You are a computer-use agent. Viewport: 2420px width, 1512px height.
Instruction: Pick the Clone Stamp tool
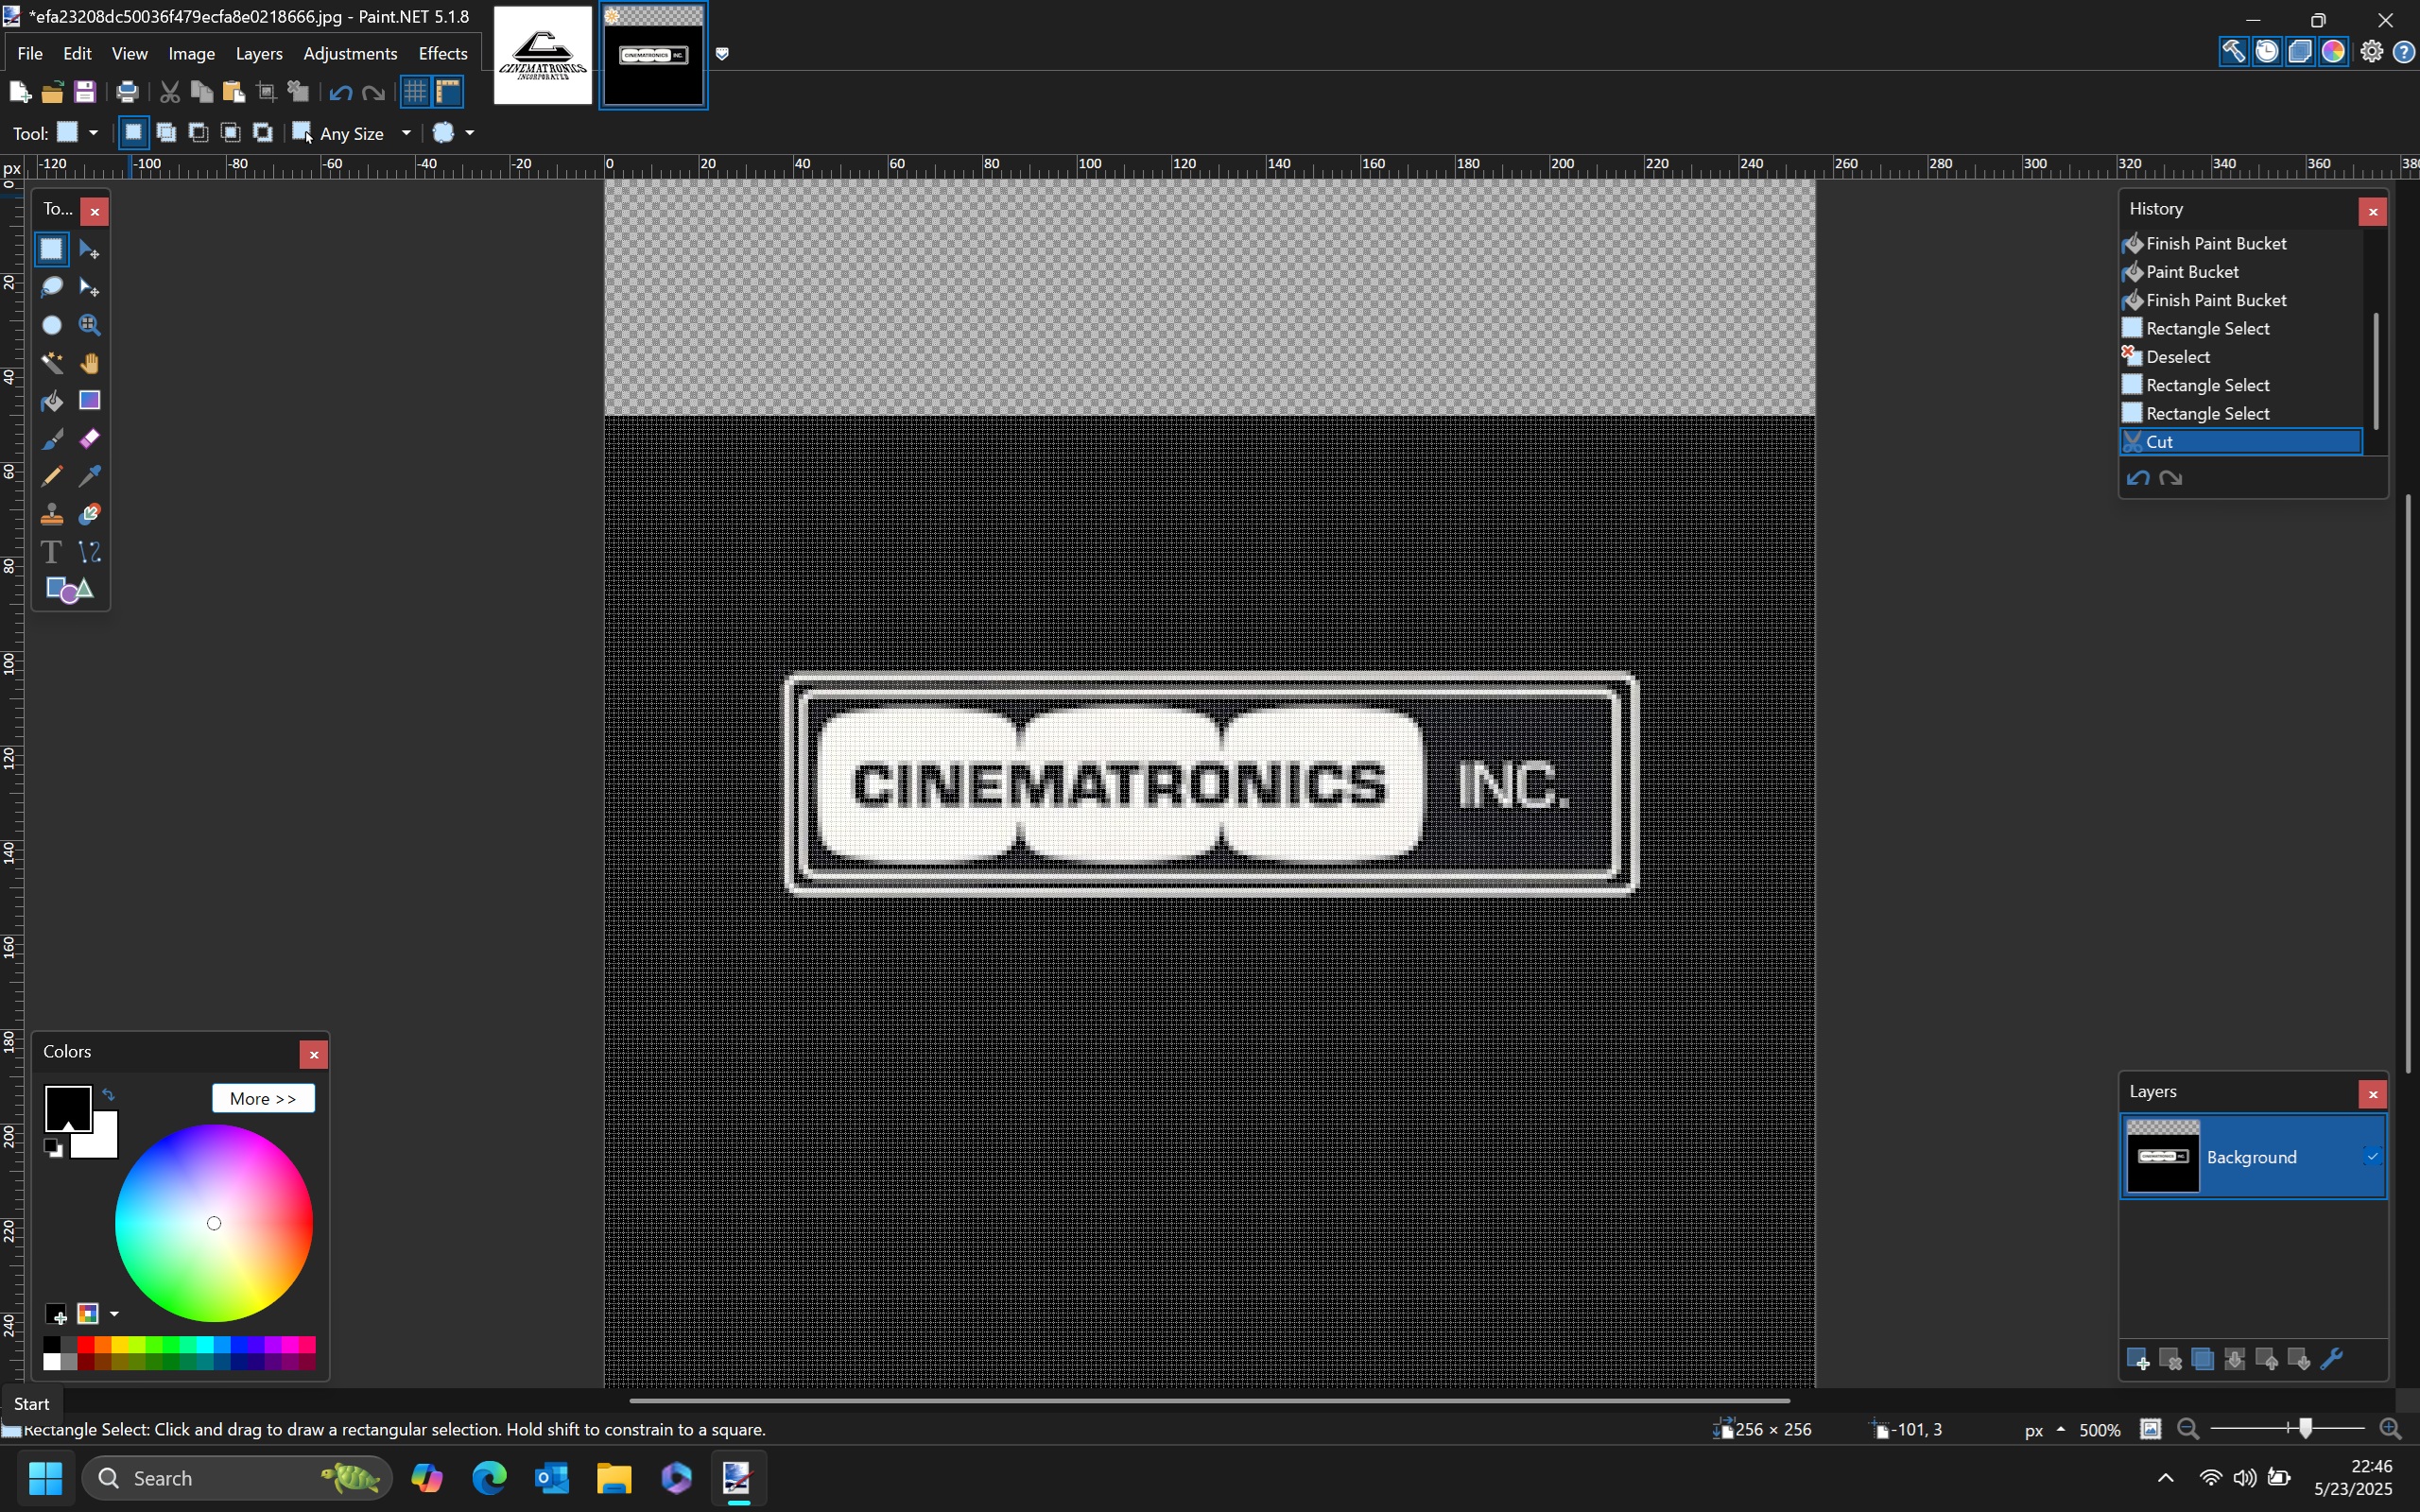pos(51,514)
